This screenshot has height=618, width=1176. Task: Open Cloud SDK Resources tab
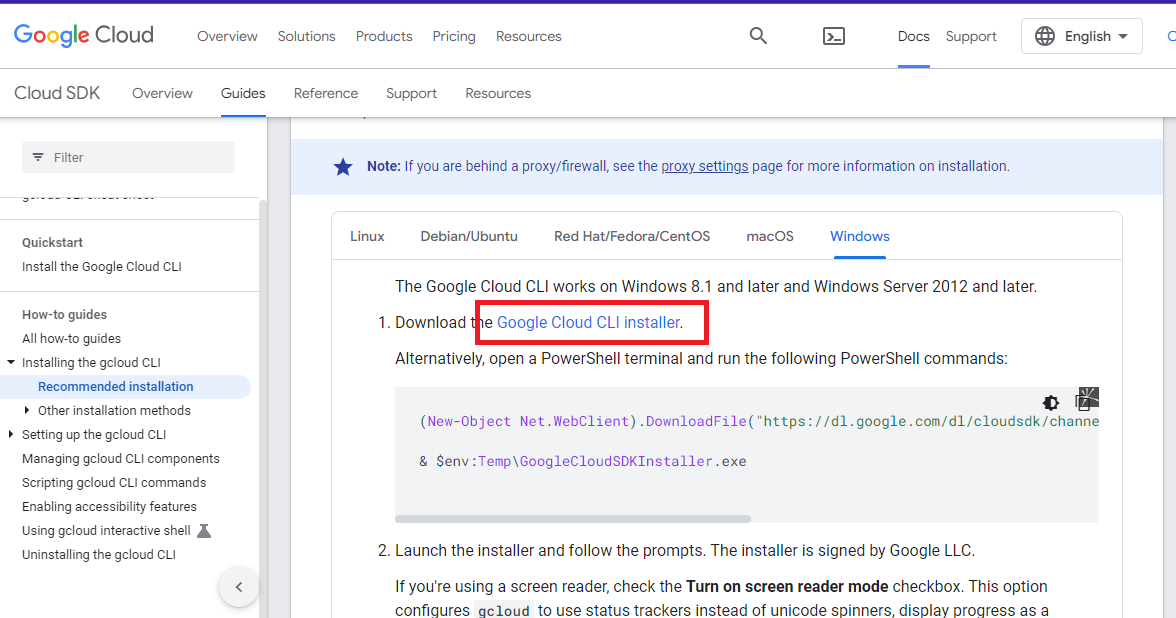point(498,93)
